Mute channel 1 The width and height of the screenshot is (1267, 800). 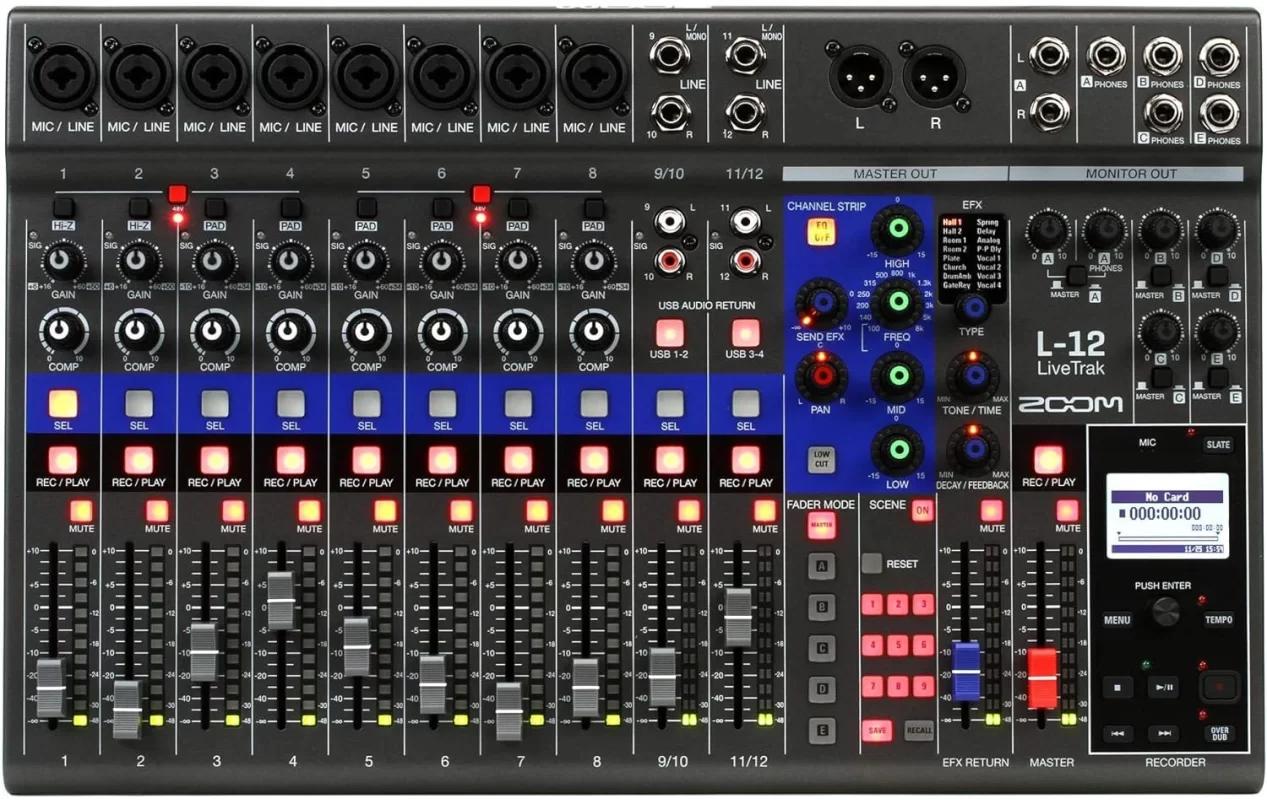(x=81, y=511)
